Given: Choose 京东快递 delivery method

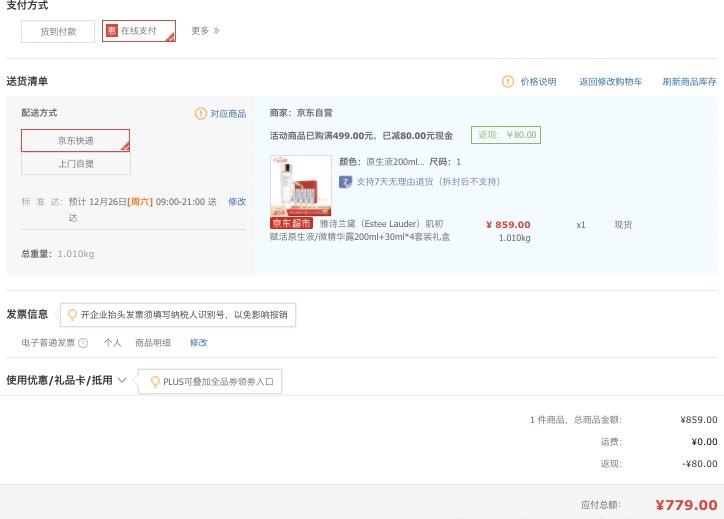Looking at the screenshot, I should 75,140.
